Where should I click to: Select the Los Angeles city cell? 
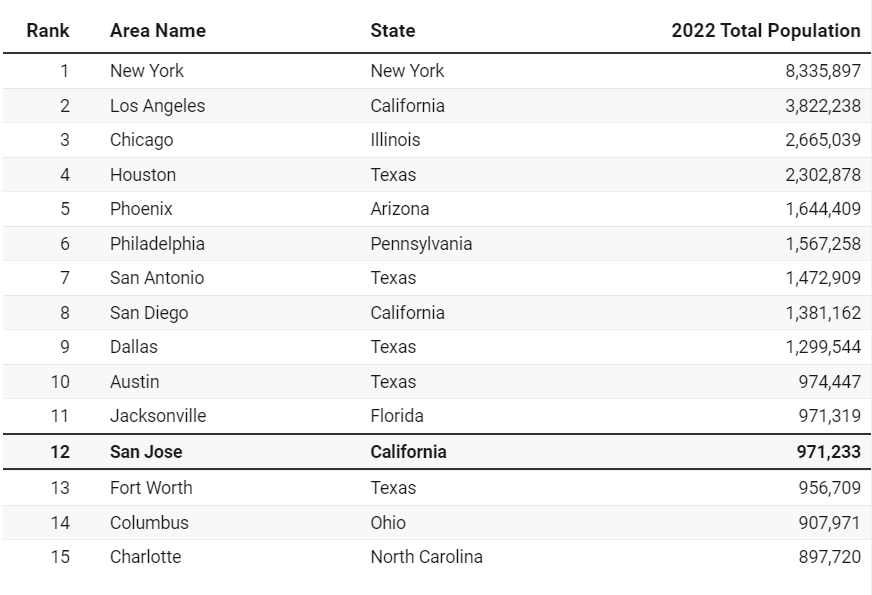click(157, 106)
